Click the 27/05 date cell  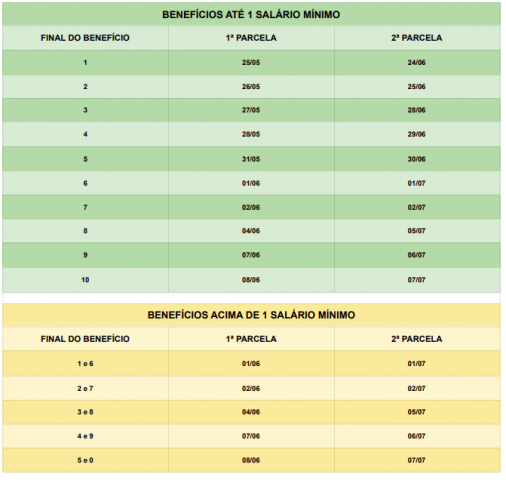pos(251,110)
